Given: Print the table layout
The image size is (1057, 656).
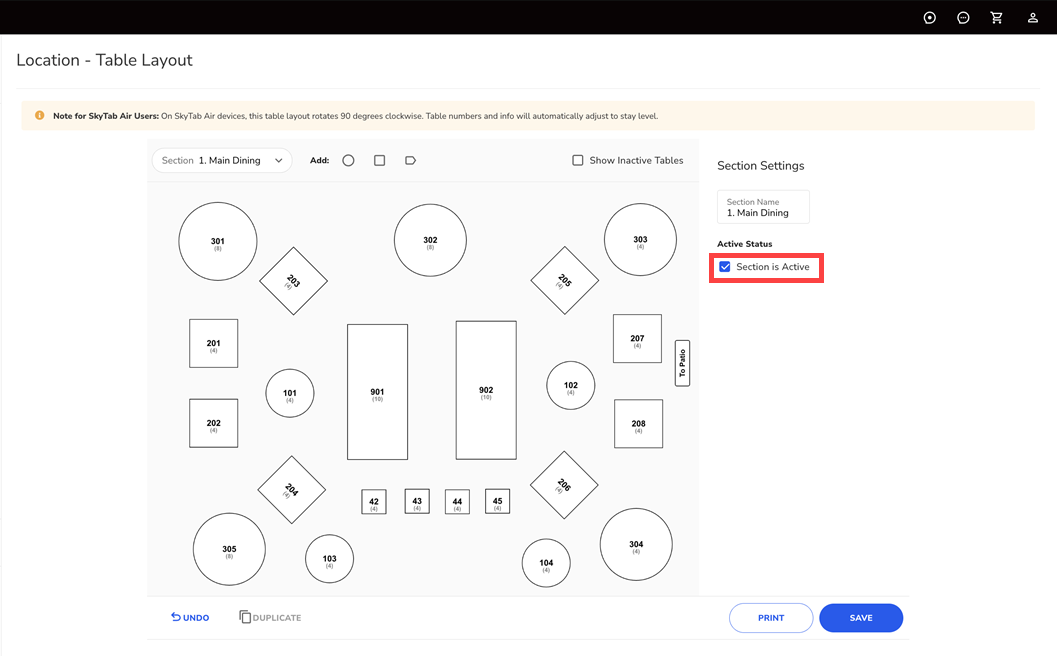Looking at the screenshot, I should click(771, 618).
